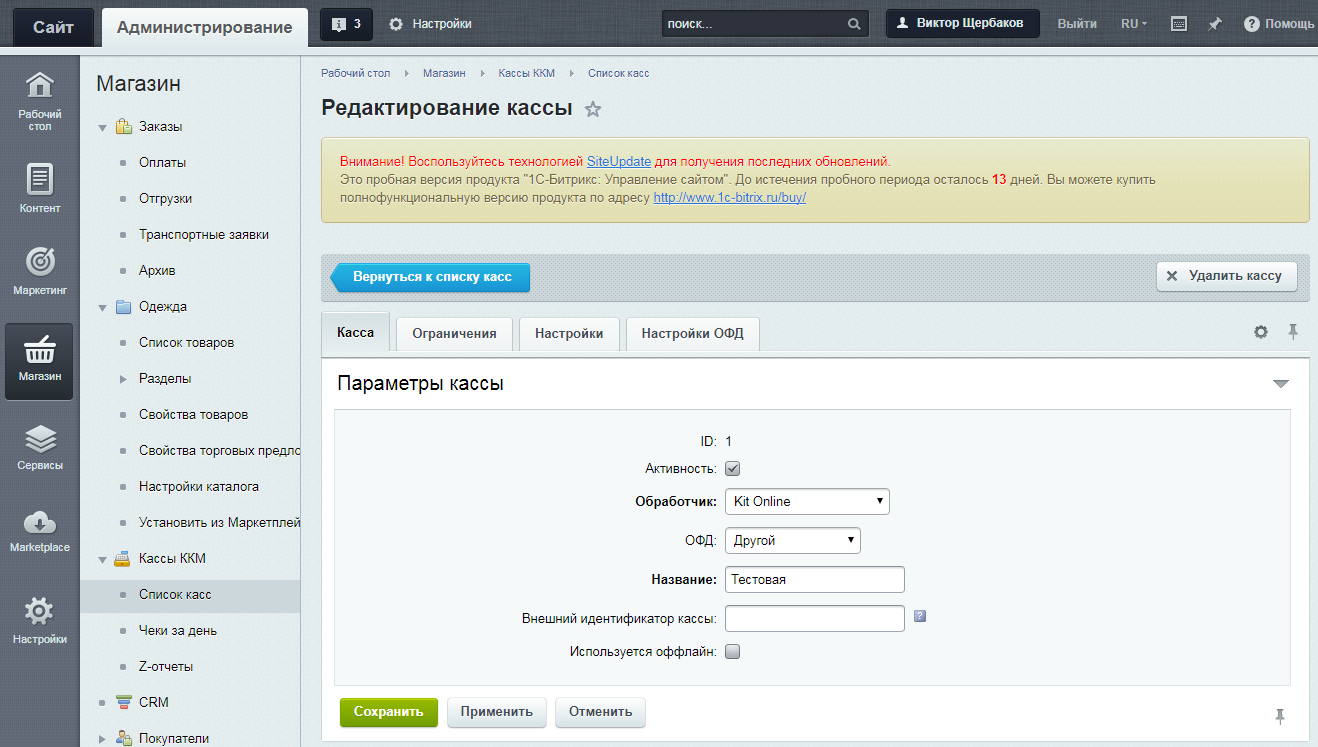Open the Контент sidebar section
Viewport: 1318px width, 747px height.
point(39,188)
